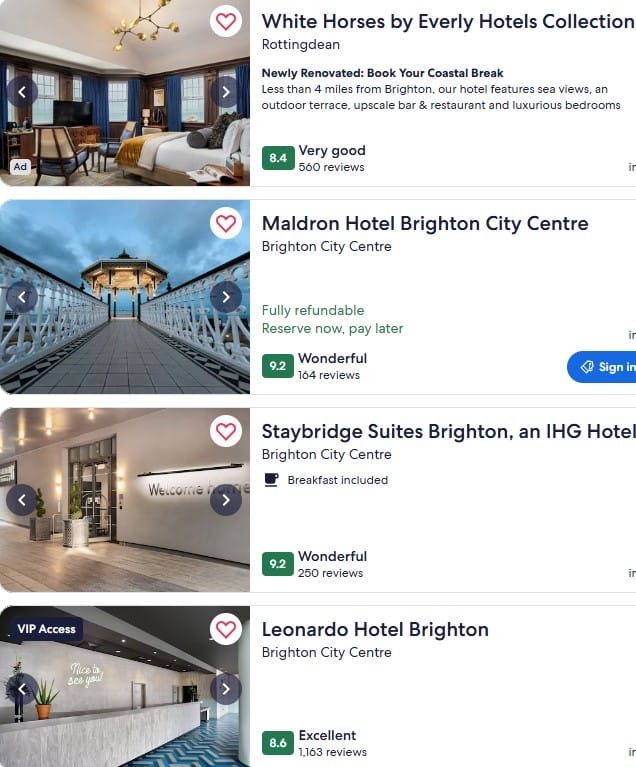Show next Leonardo Hotel Brighton photo
The height and width of the screenshot is (767, 636).
[x=226, y=689]
